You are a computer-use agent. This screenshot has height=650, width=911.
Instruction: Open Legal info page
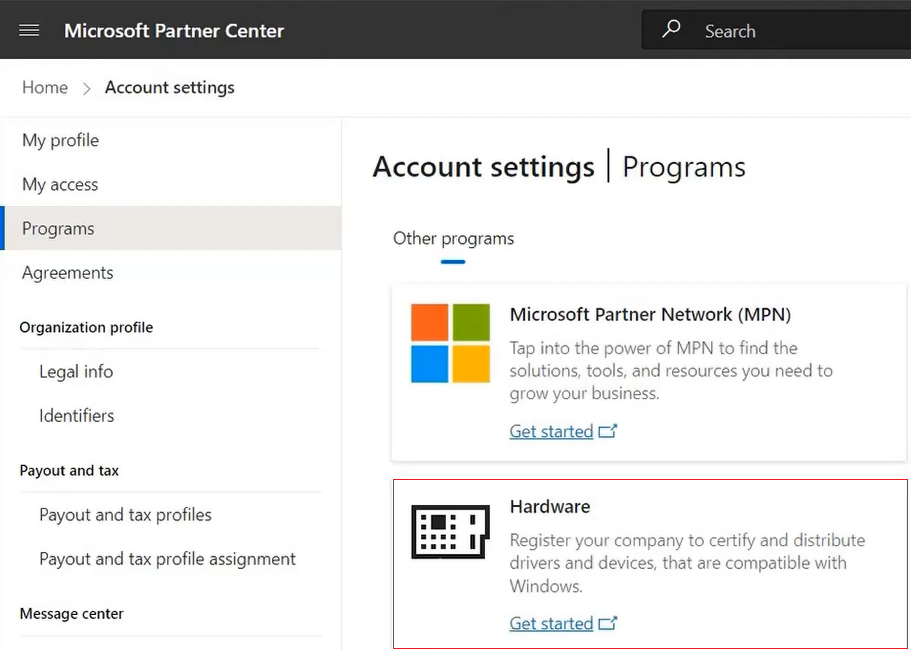coord(76,372)
